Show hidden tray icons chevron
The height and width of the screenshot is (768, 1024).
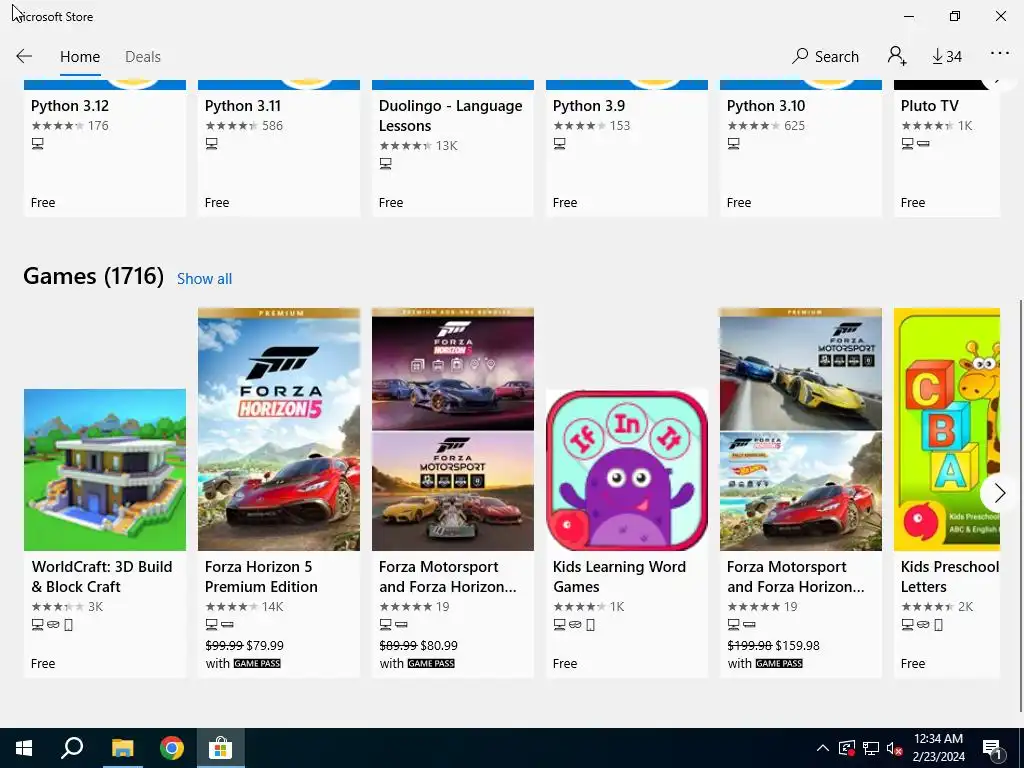pos(823,748)
